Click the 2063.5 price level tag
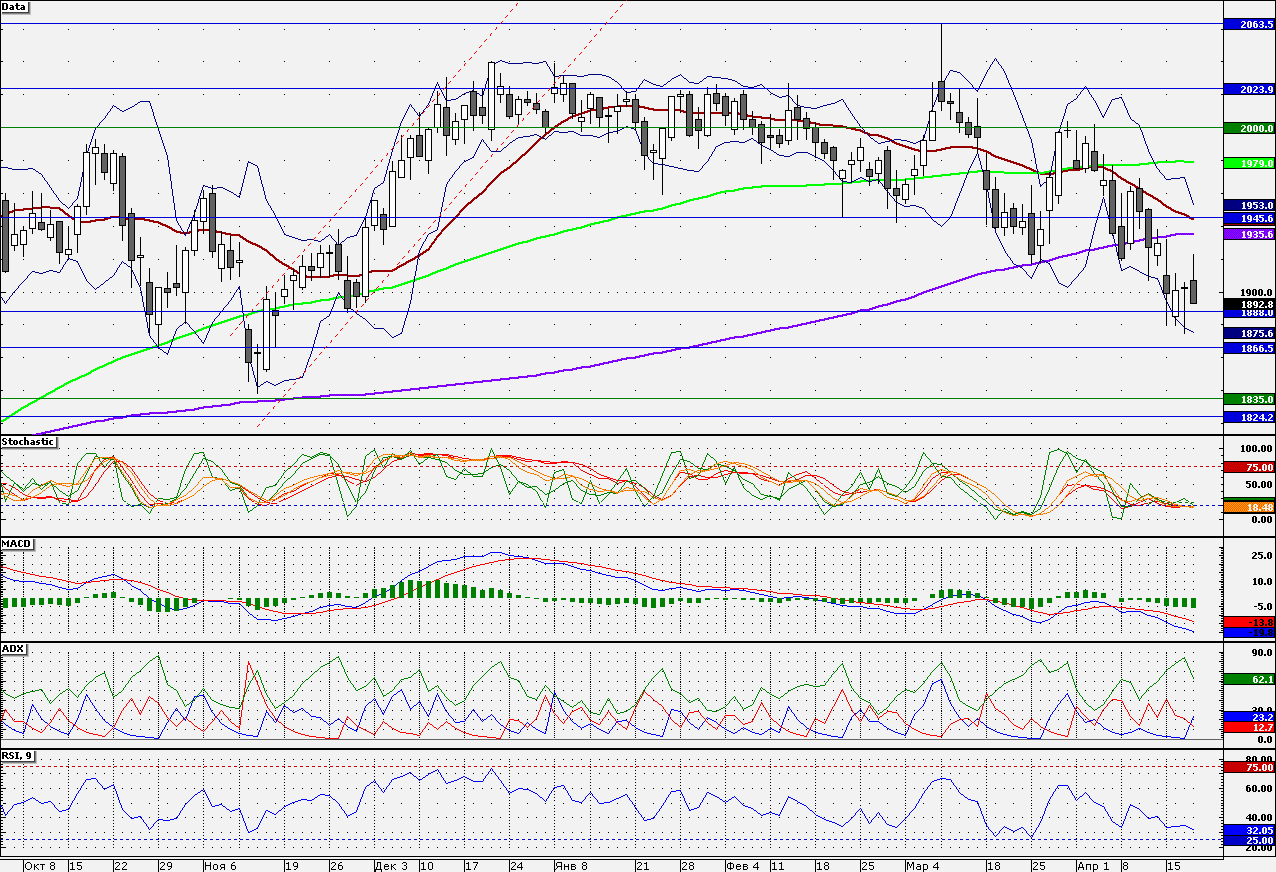Image resolution: width=1276 pixels, height=872 pixels. click(x=1249, y=23)
